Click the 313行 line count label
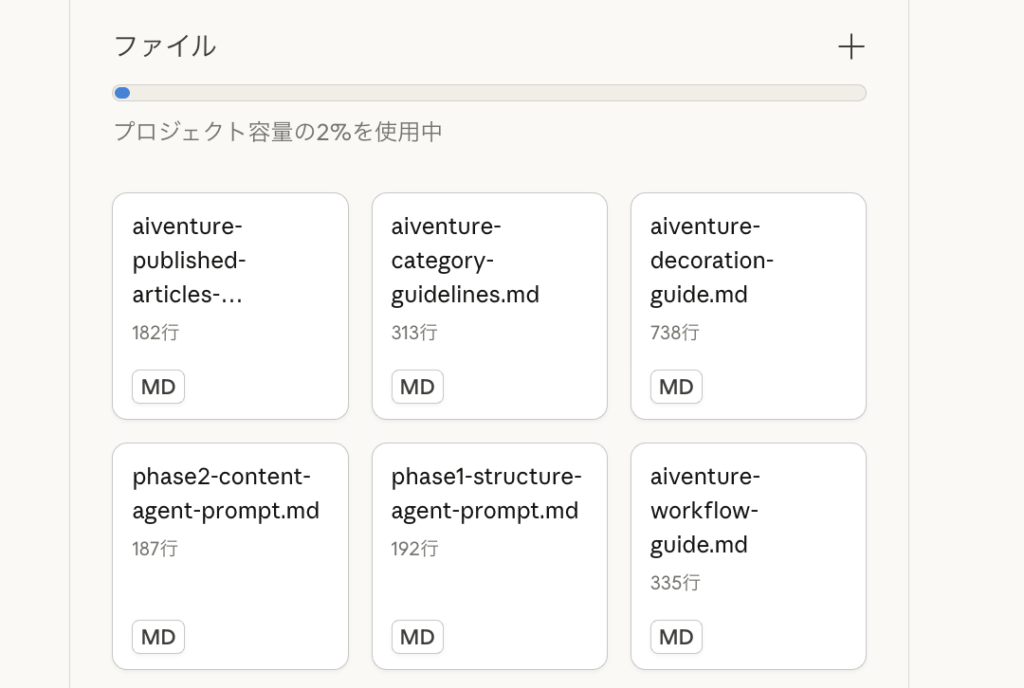The image size is (1024, 688). 413,332
